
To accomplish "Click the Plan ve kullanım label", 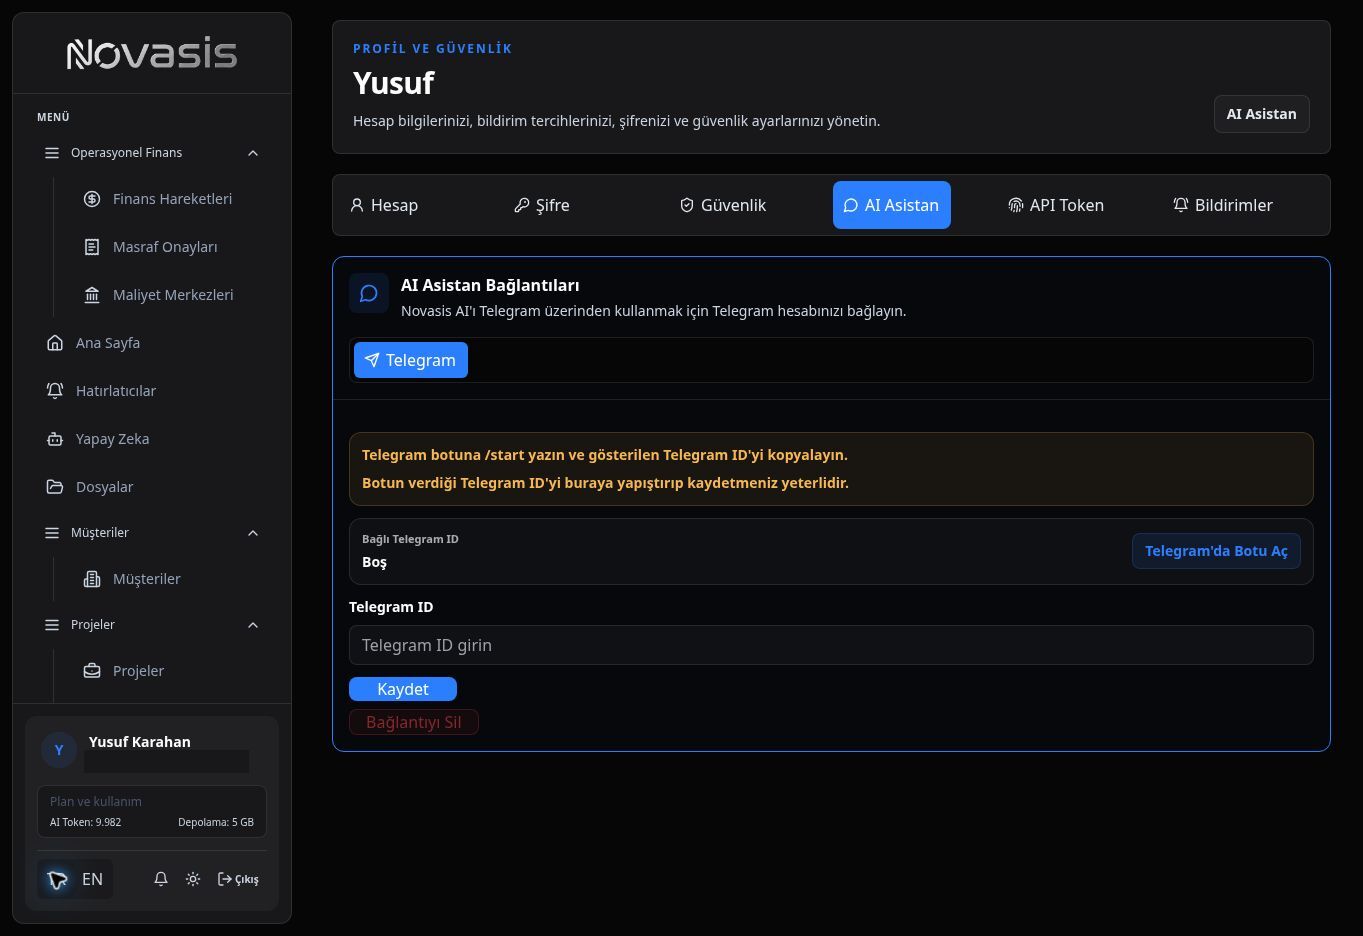I will point(96,801).
